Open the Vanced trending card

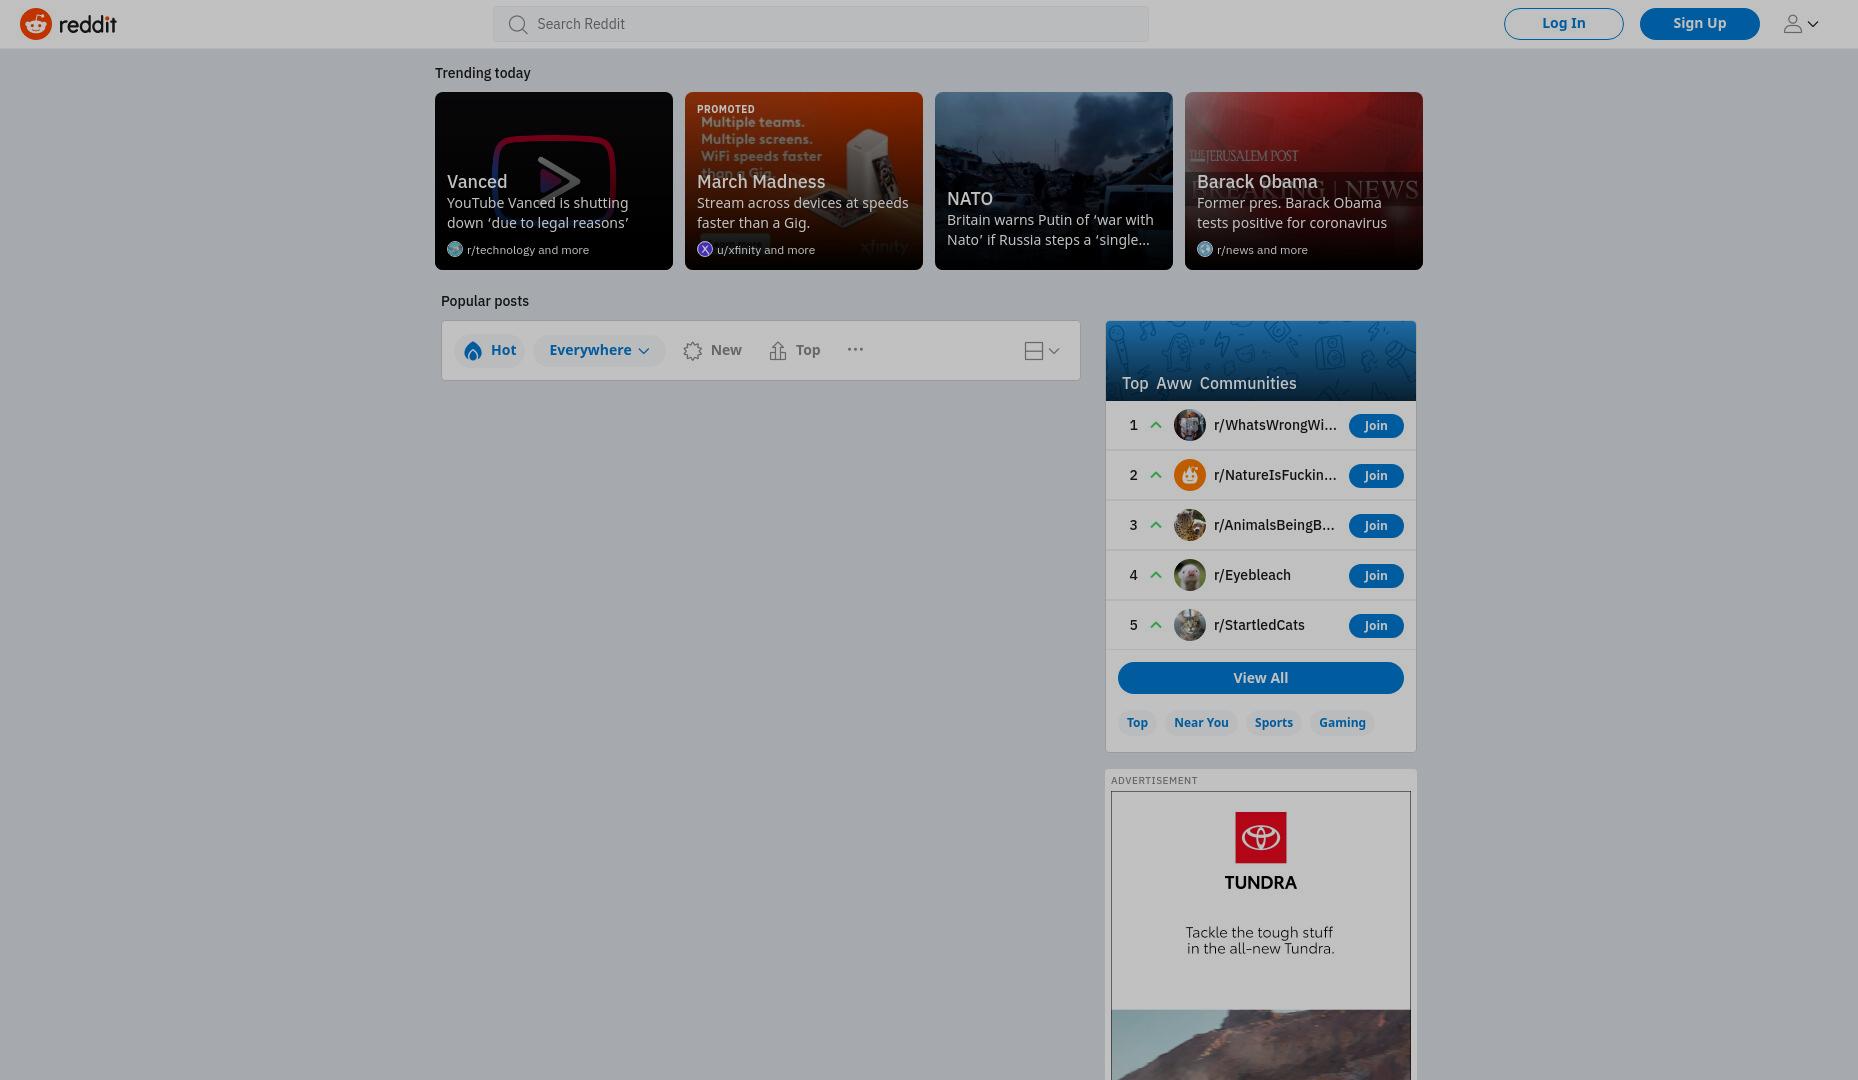(x=554, y=181)
